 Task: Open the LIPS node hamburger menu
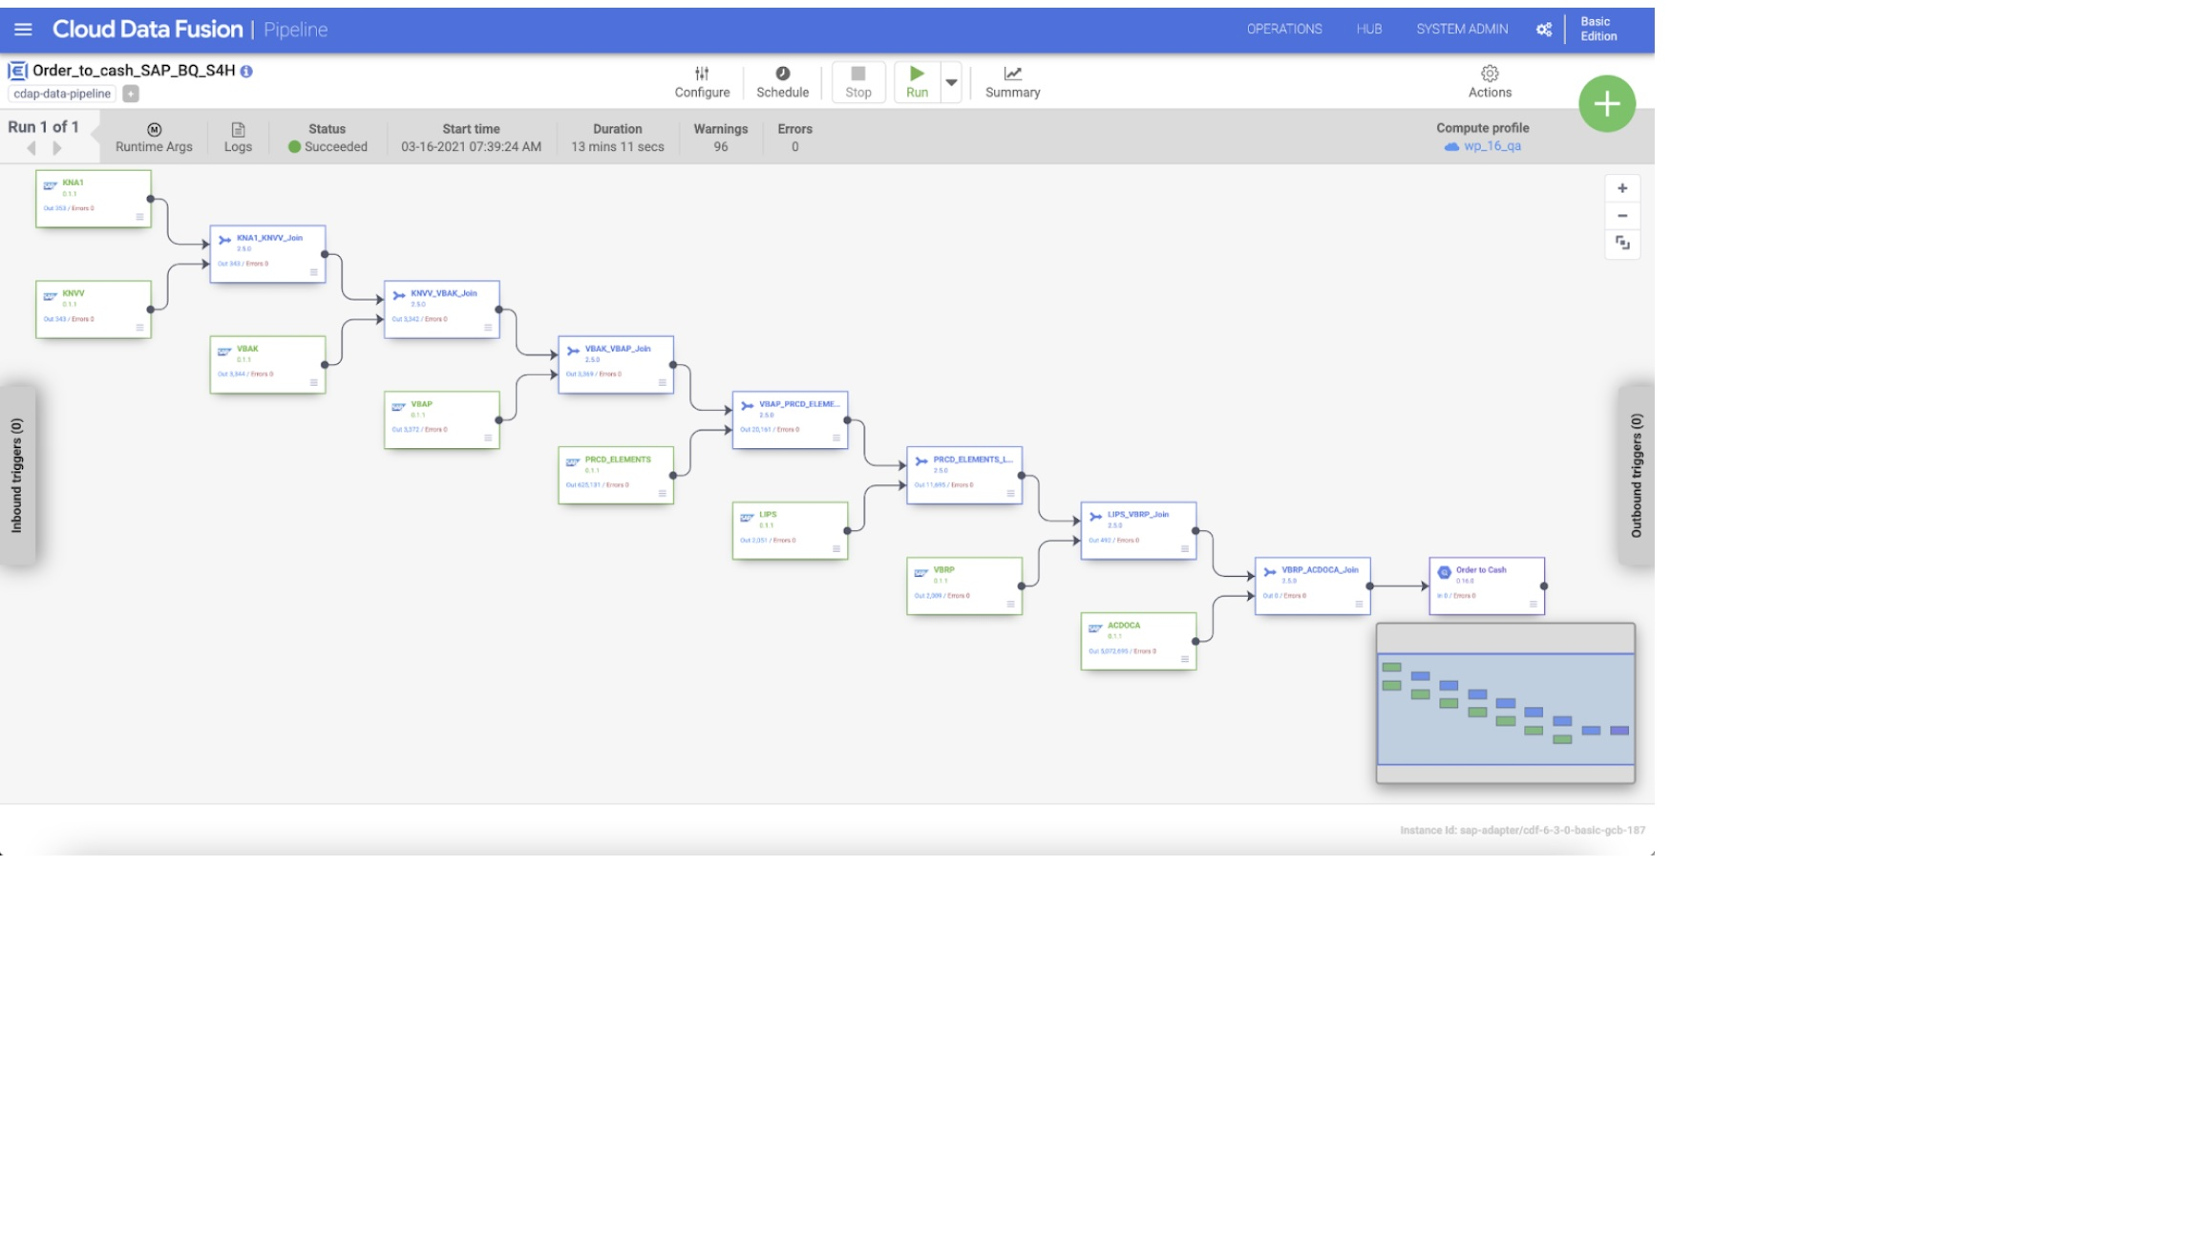(x=837, y=549)
